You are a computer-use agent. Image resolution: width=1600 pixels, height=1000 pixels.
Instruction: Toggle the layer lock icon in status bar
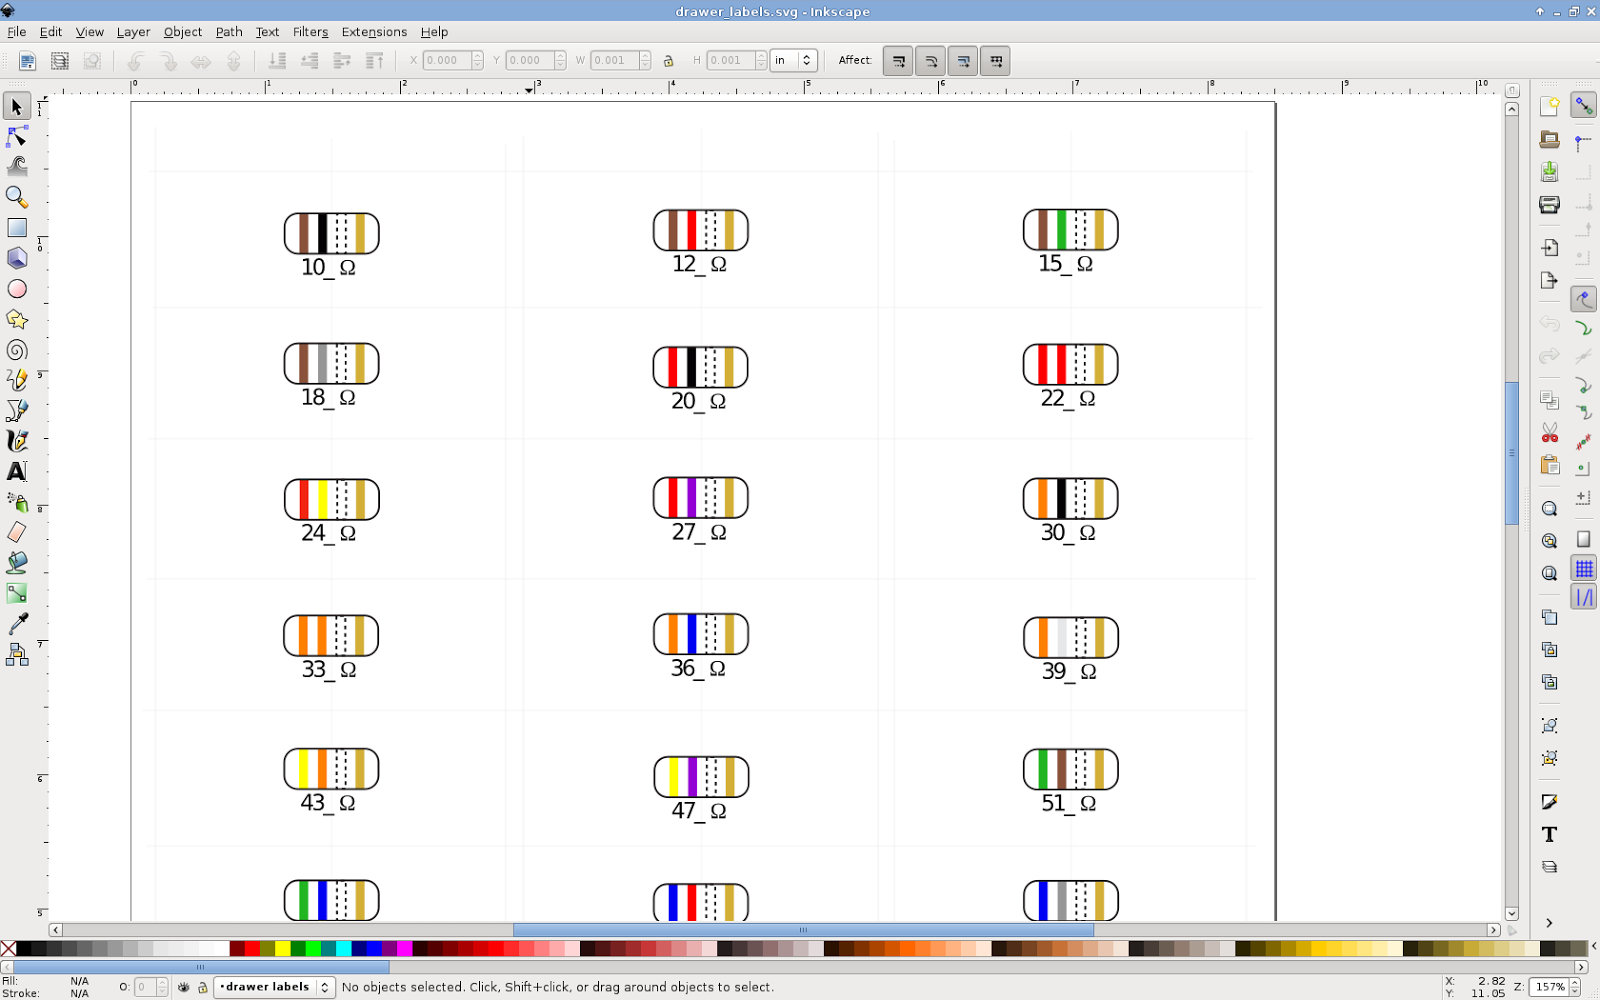pyautogui.click(x=202, y=987)
